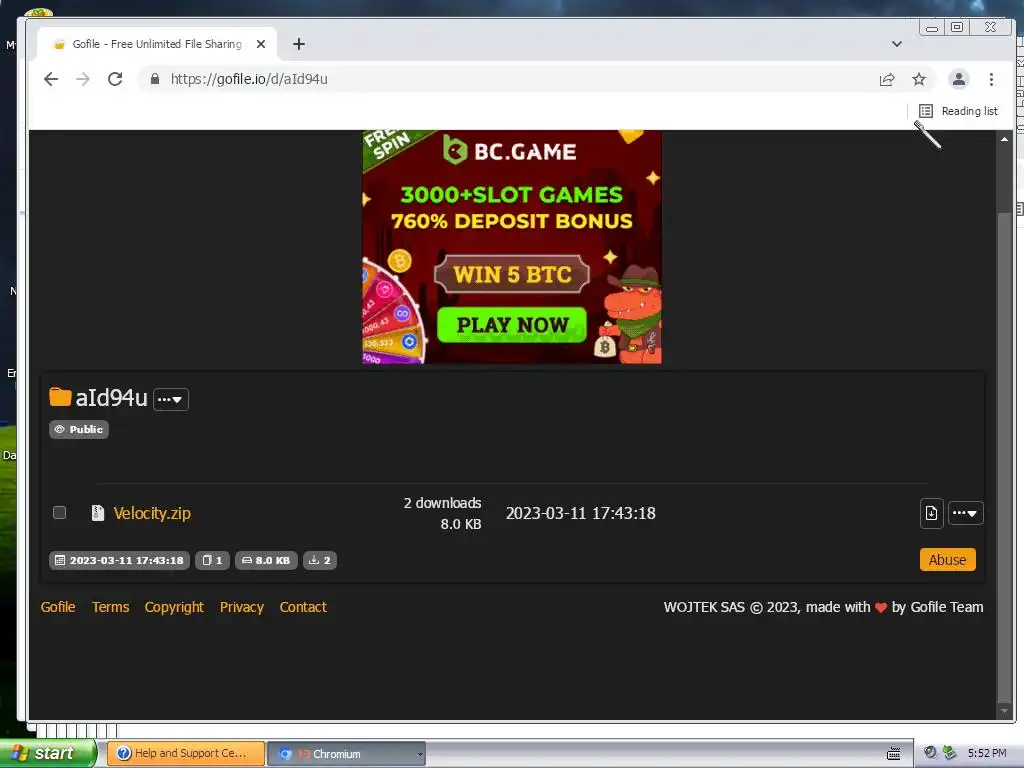Click the Public visibility badge
Image resolution: width=1024 pixels, height=768 pixels.
coord(78,430)
